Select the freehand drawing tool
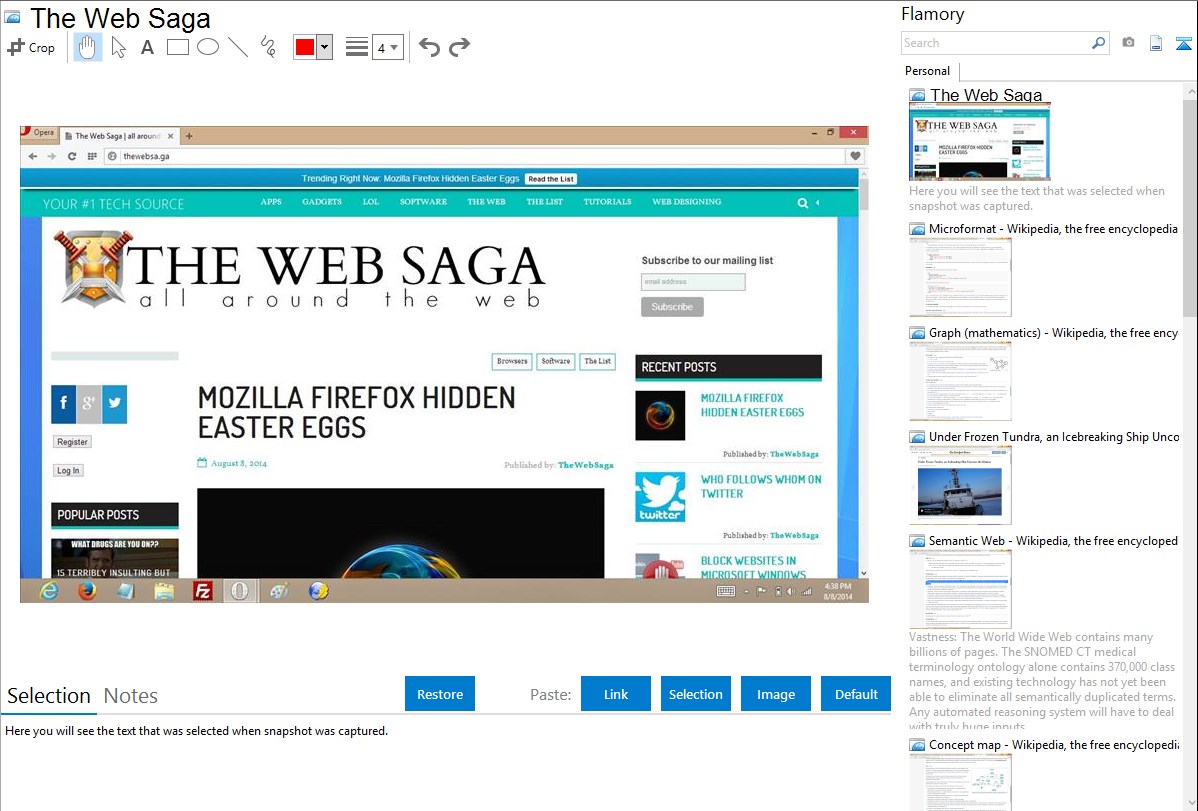The height and width of the screenshot is (811, 1198). [x=268, y=47]
